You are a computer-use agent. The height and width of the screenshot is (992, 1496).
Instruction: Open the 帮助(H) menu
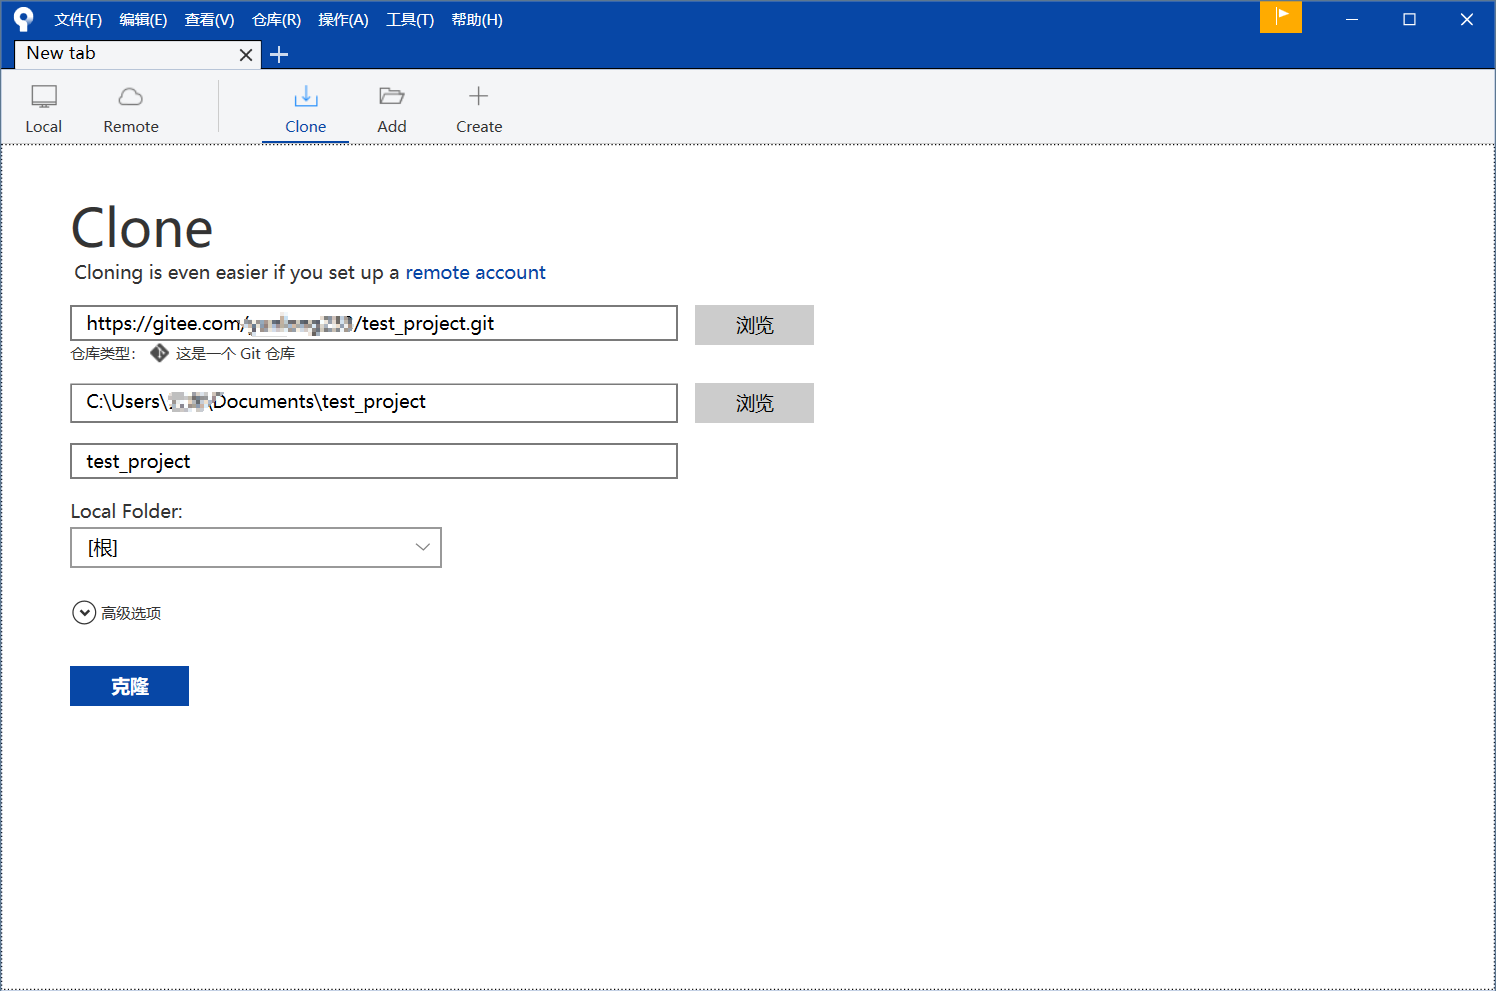(477, 20)
